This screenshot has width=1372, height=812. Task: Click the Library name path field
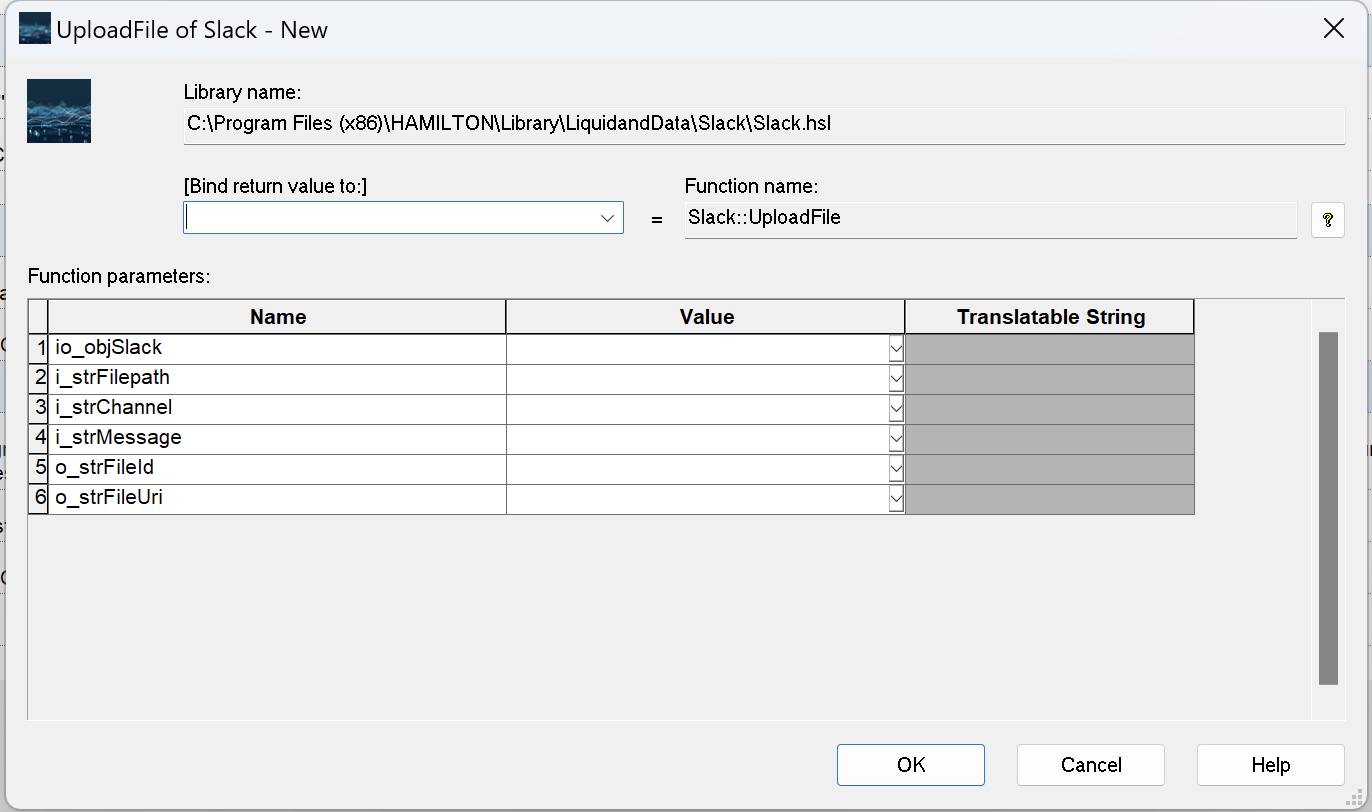(x=764, y=125)
